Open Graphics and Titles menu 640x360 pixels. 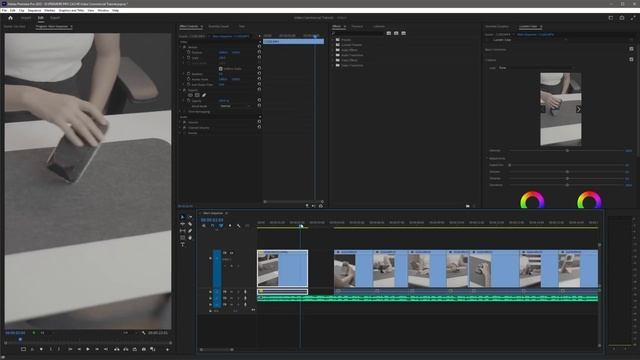[71, 10]
